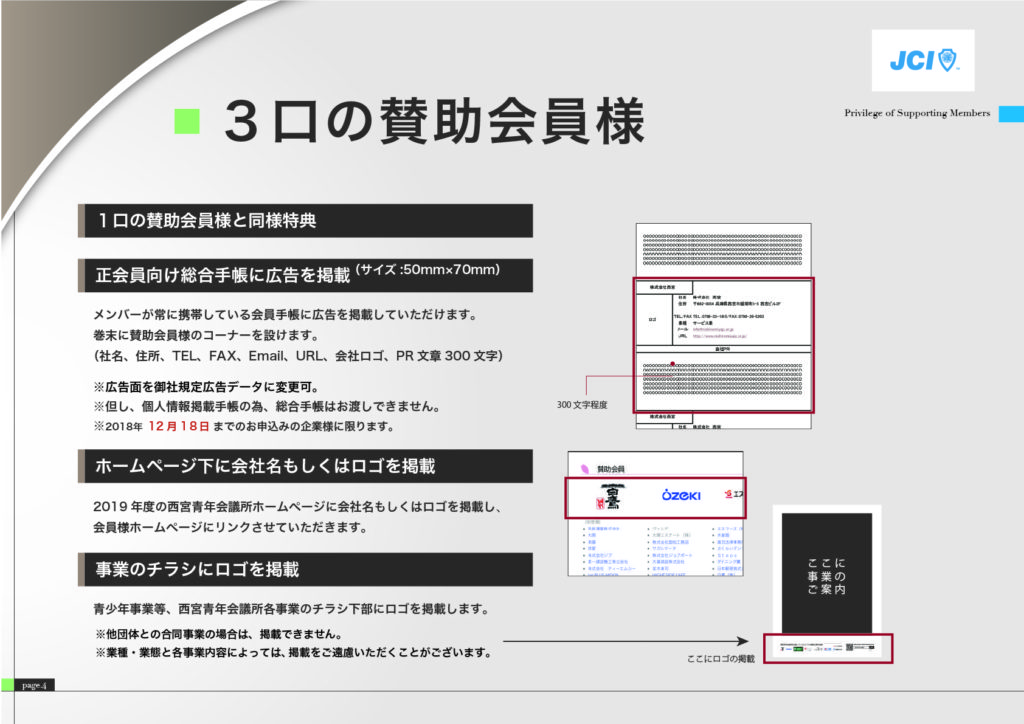Click line 巻末に賛助会員様のコーナーを設けます
1024x724 pixels.
[206, 335]
